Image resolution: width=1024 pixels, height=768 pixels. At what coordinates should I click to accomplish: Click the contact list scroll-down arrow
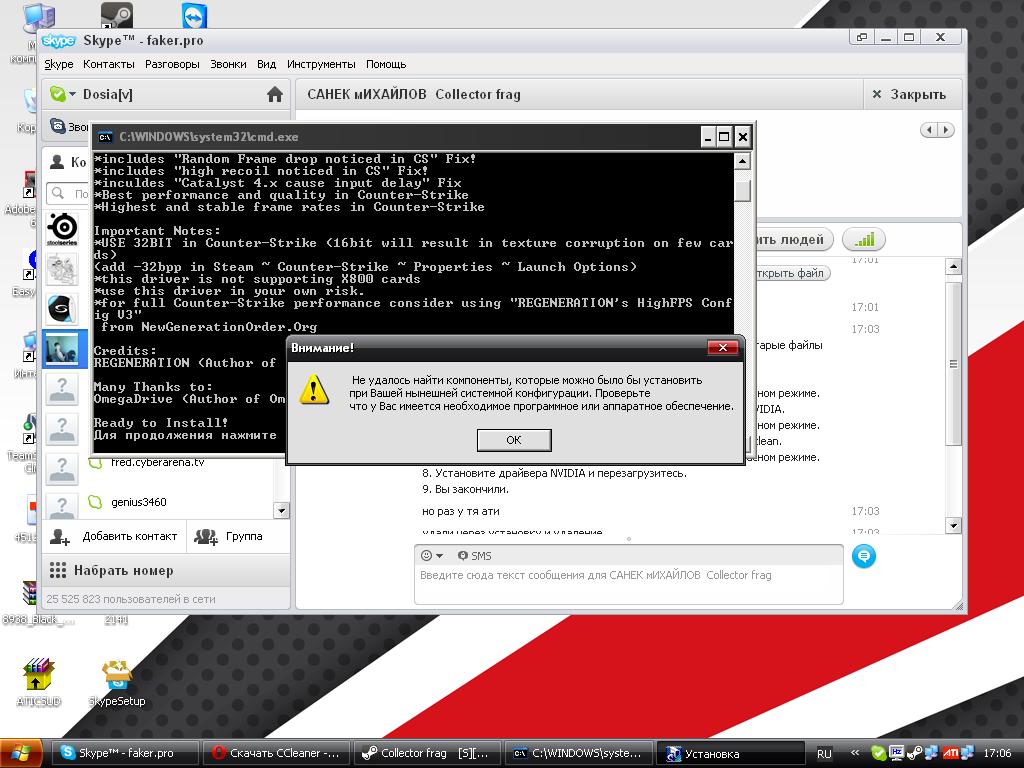pos(281,510)
